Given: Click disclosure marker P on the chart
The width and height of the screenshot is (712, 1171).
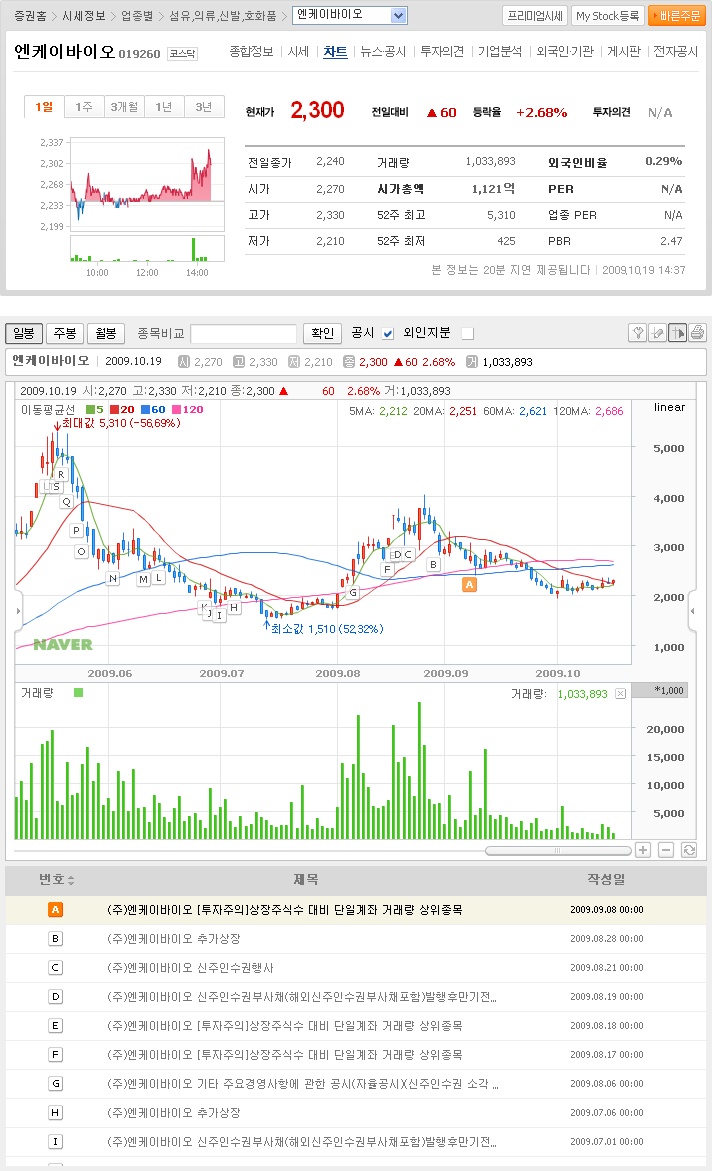Looking at the screenshot, I should coord(76,530).
